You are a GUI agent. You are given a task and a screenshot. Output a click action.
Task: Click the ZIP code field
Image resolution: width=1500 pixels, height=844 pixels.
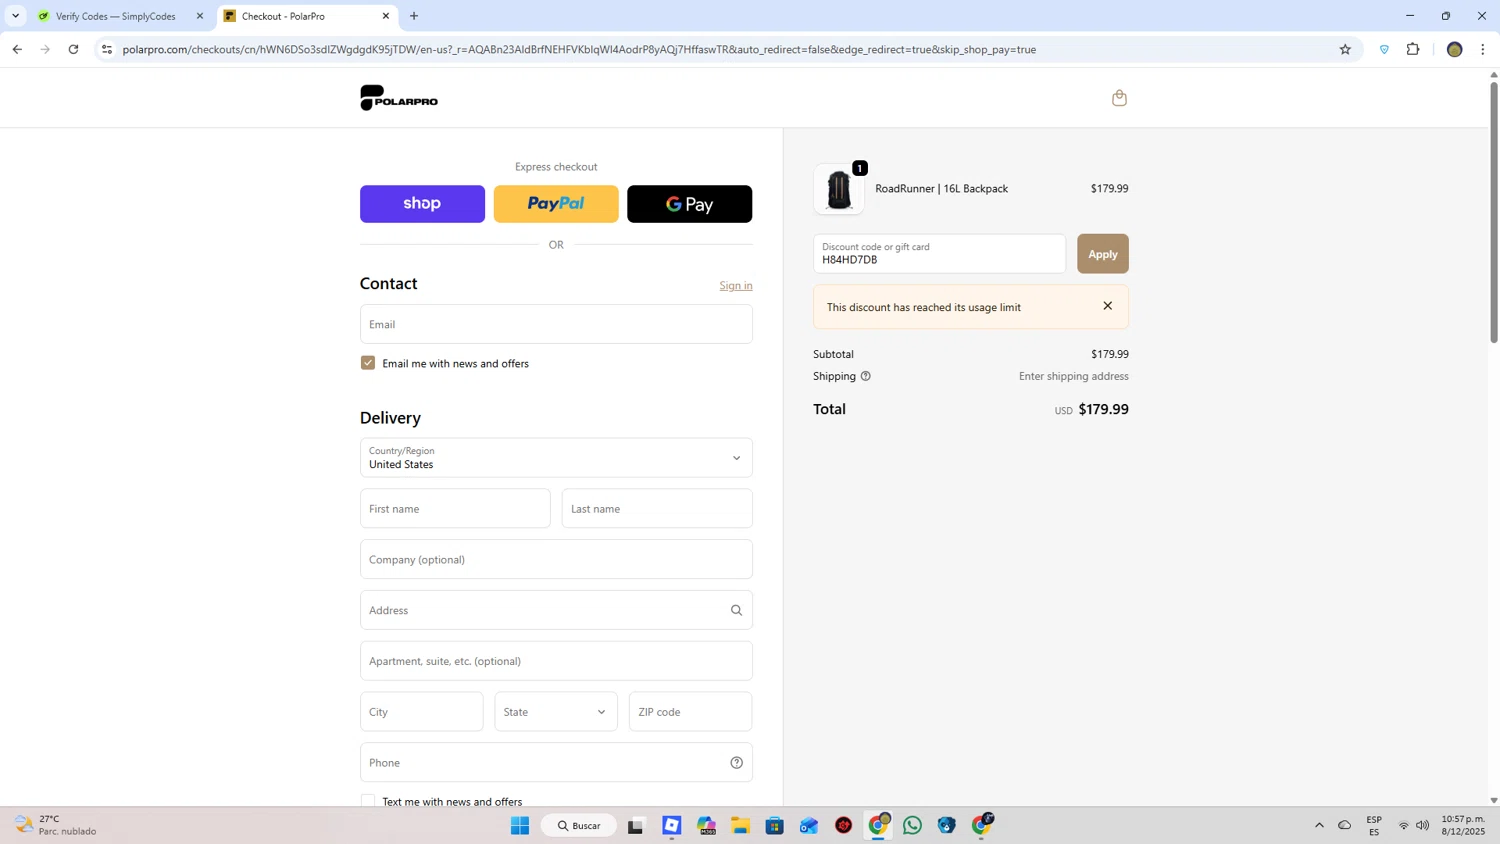(x=691, y=712)
